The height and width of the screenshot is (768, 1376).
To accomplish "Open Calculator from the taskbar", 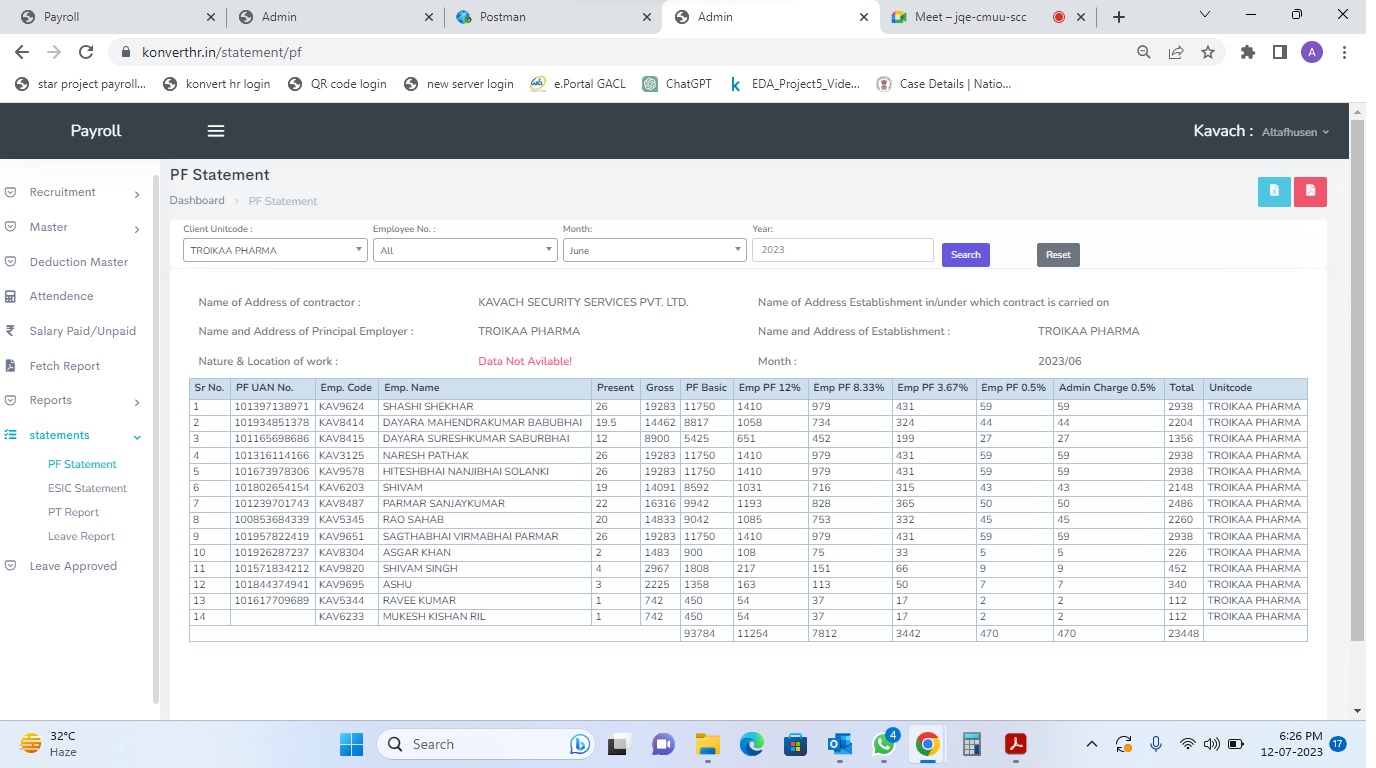I will (x=971, y=744).
